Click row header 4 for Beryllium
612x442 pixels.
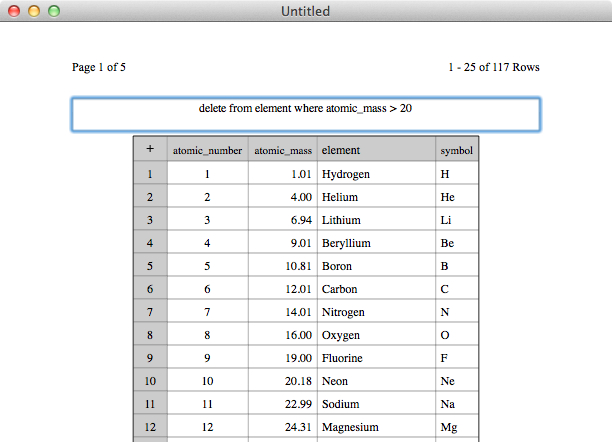point(150,243)
